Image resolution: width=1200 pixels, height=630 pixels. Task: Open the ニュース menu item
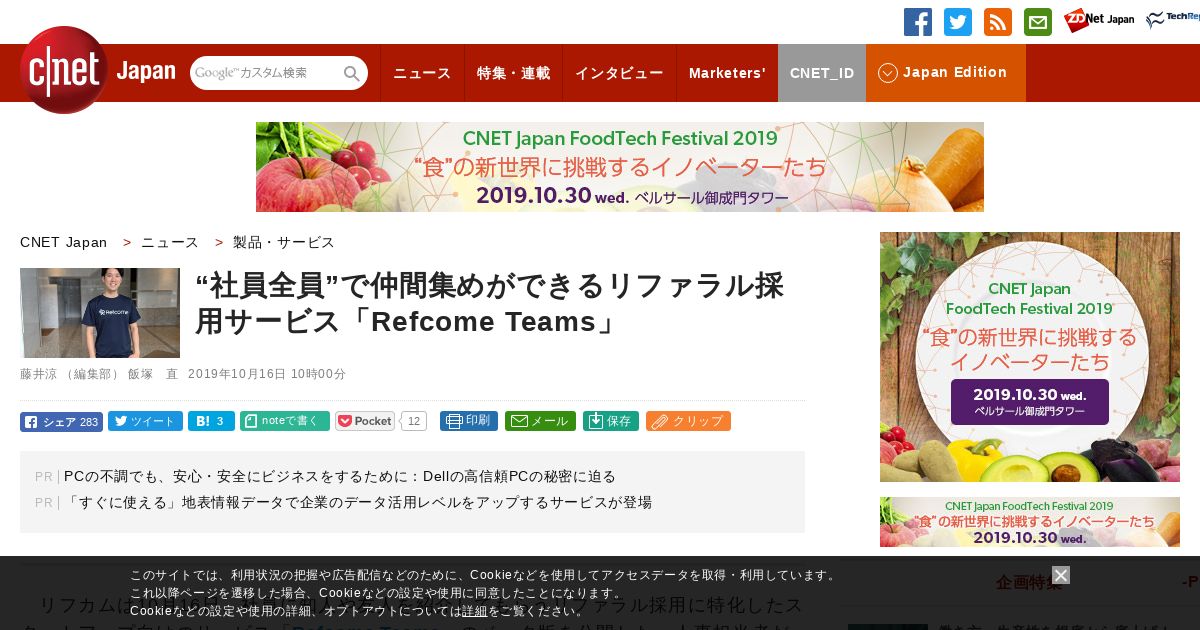coord(422,73)
